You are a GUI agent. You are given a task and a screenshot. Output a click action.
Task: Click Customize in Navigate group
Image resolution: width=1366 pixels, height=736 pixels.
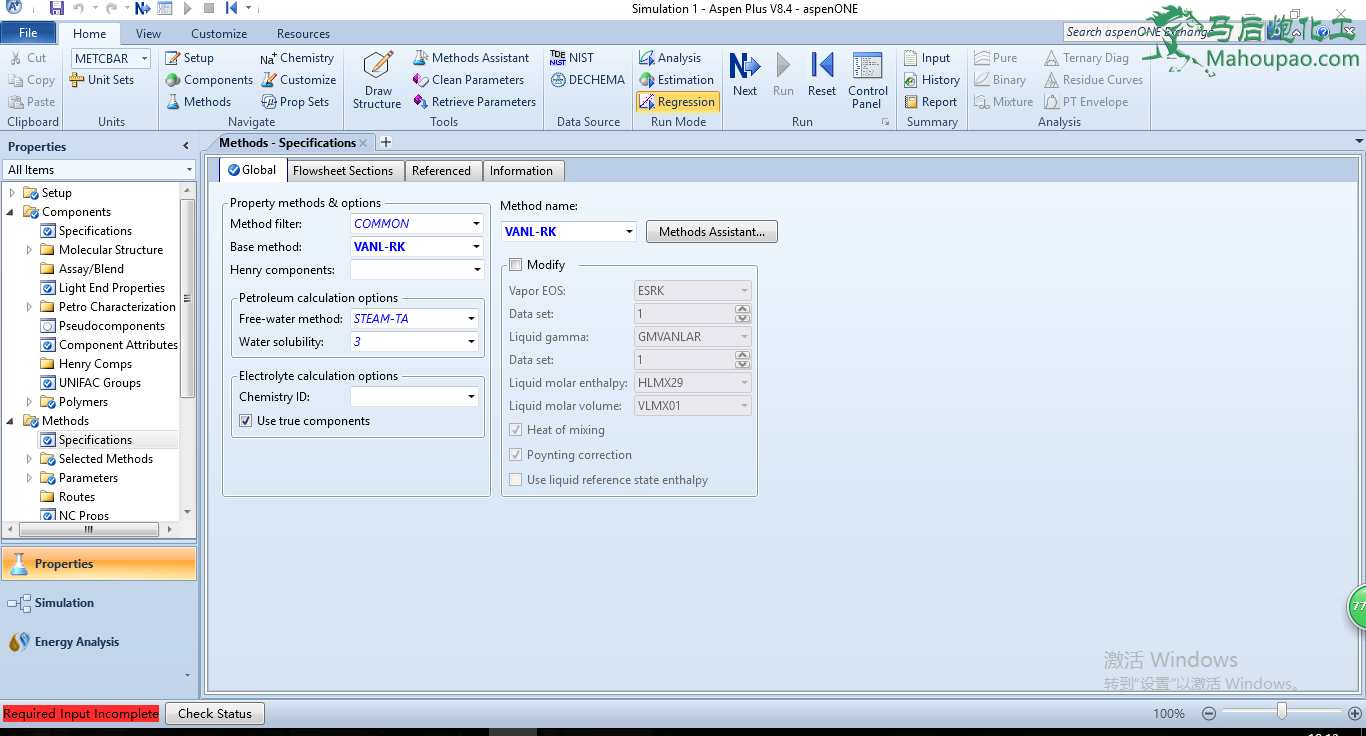298,80
